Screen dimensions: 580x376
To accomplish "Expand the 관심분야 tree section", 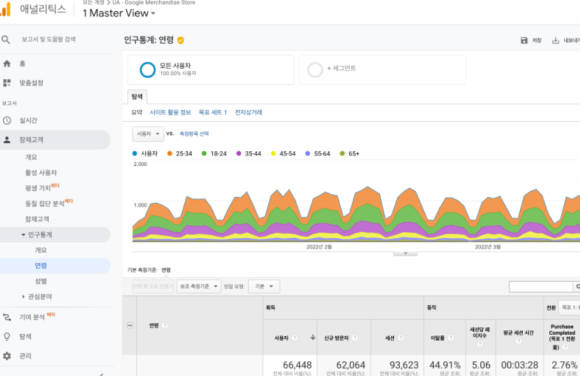I will coord(23,297).
